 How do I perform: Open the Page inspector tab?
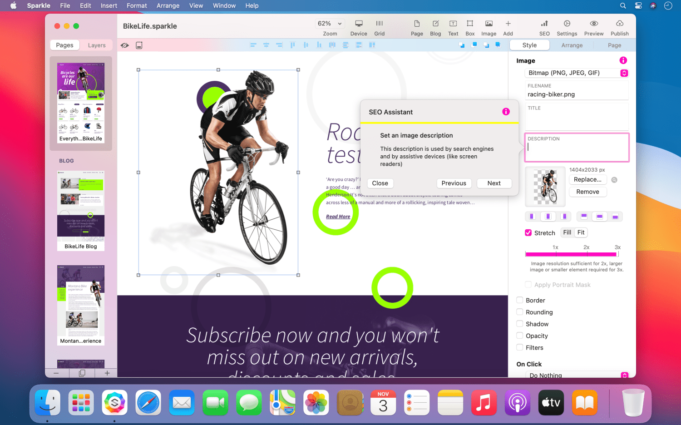[x=614, y=45]
